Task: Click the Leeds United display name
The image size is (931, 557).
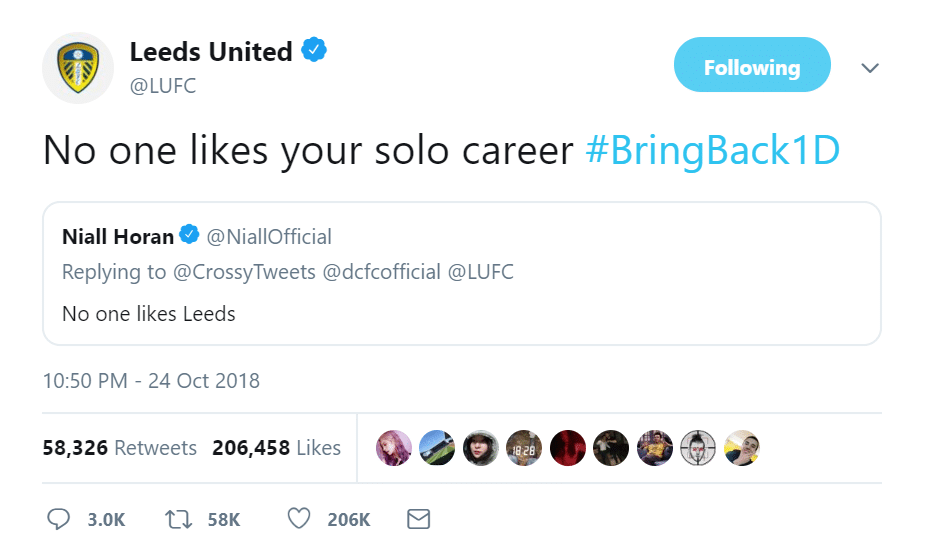Action: point(212,51)
